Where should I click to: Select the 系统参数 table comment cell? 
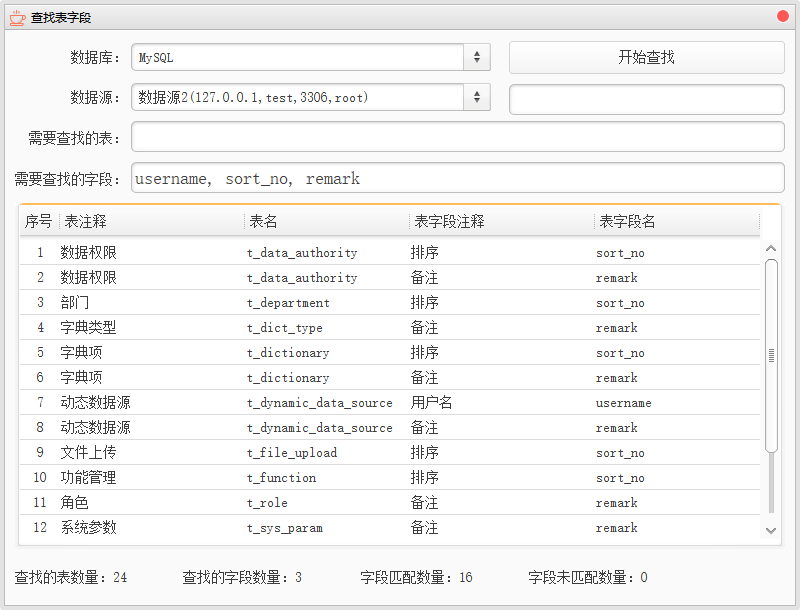(x=88, y=527)
